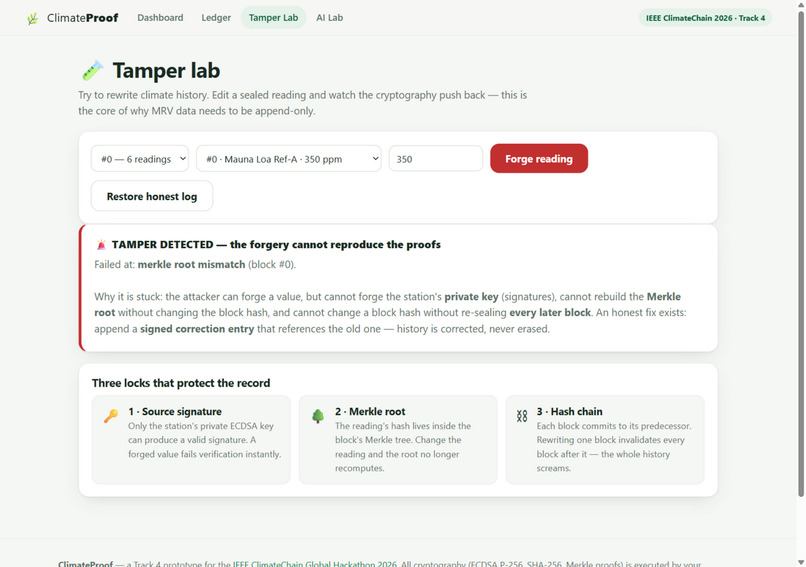Viewport: 806px width, 567px height.
Task: Click the '1 · Source signature' card title
Action: [175, 411]
